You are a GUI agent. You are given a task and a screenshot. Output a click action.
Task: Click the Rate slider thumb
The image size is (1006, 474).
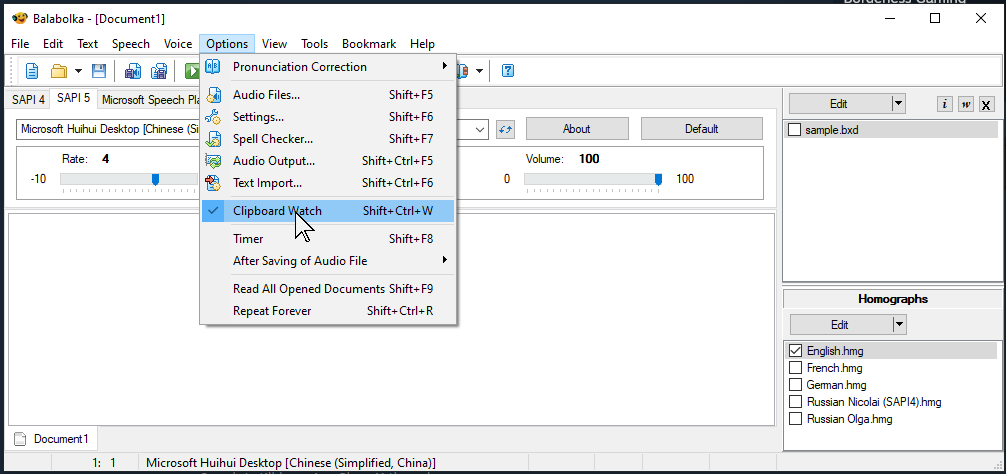tap(155, 180)
